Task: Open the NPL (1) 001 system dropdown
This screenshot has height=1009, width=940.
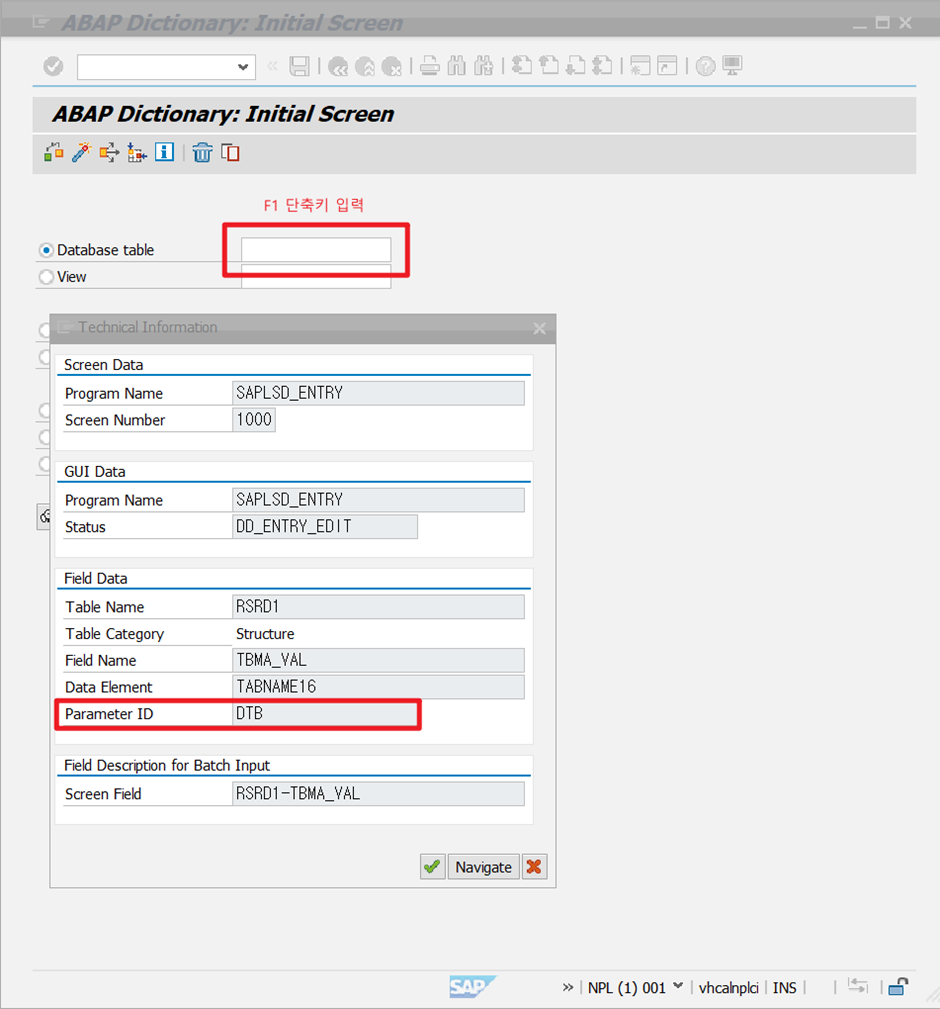Action: (x=678, y=986)
